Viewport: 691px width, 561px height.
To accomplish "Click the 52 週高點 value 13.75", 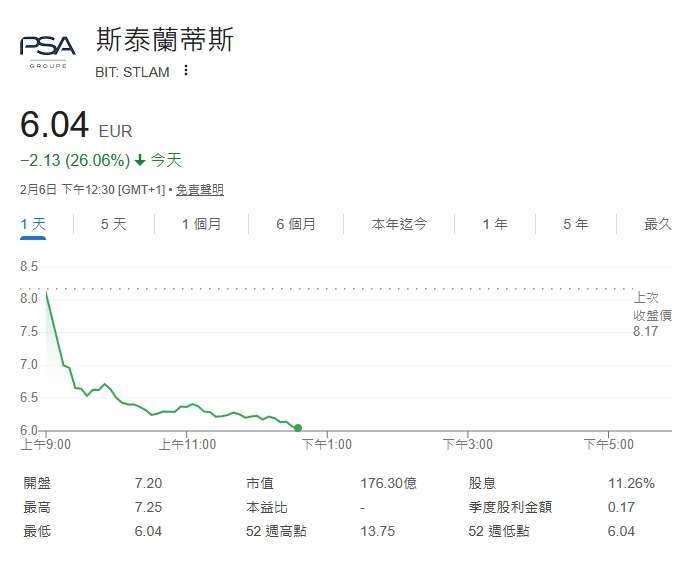I will pyautogui.click(x=378, y=531).
